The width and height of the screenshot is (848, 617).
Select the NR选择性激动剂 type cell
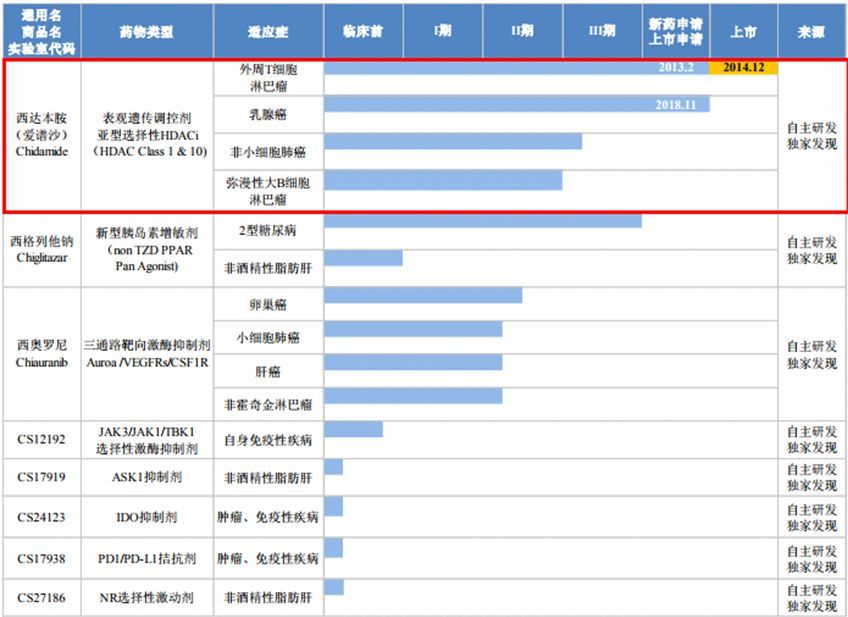(x=147, y=598)
